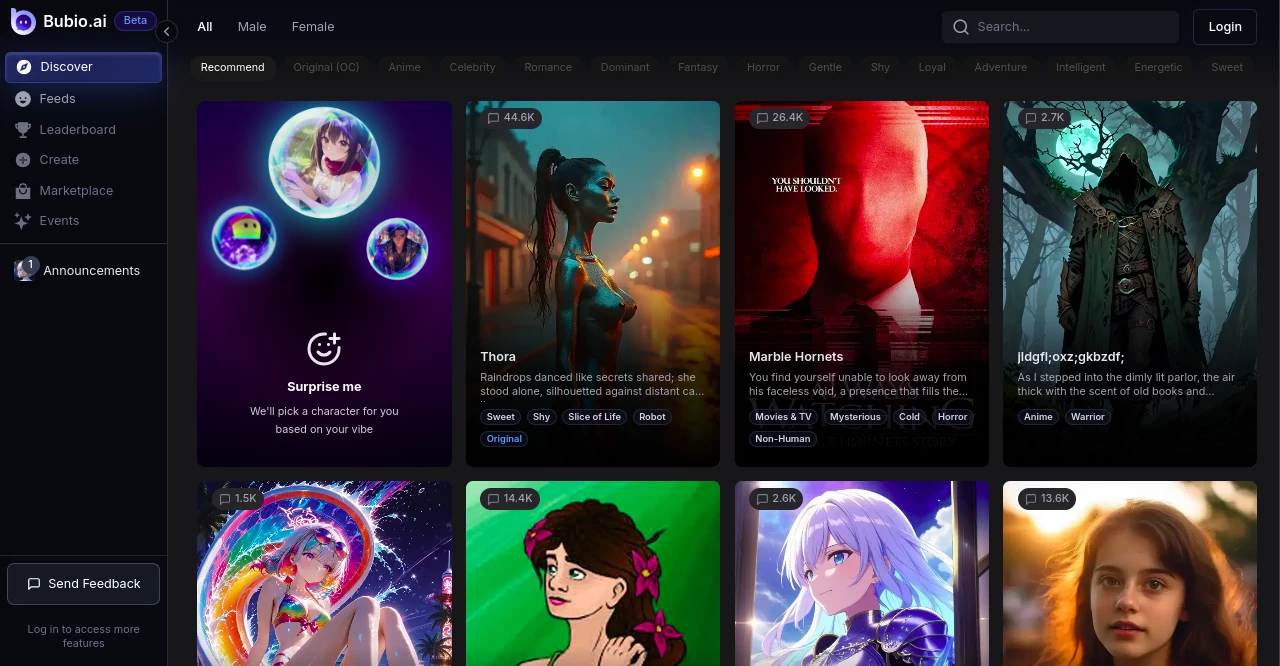Click the Create plus icon
Image resolution: width=1280 pixels, height=666 pixels.
point(23,159)
